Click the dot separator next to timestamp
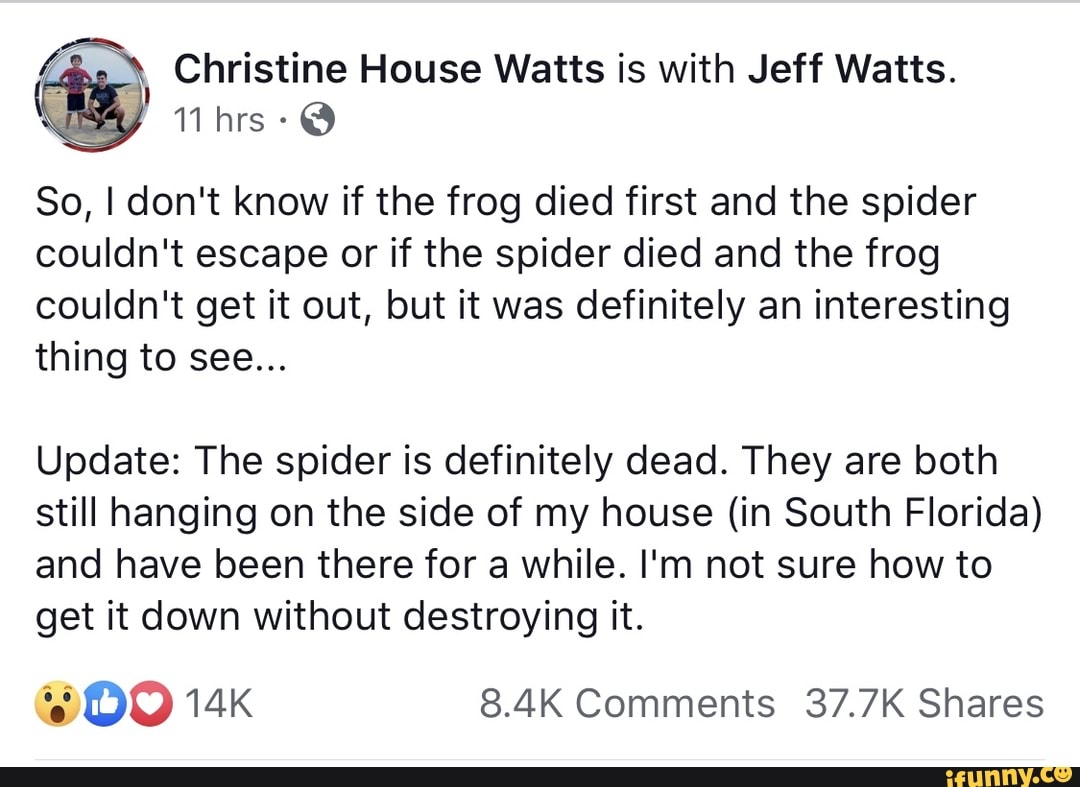 (284, 119)
